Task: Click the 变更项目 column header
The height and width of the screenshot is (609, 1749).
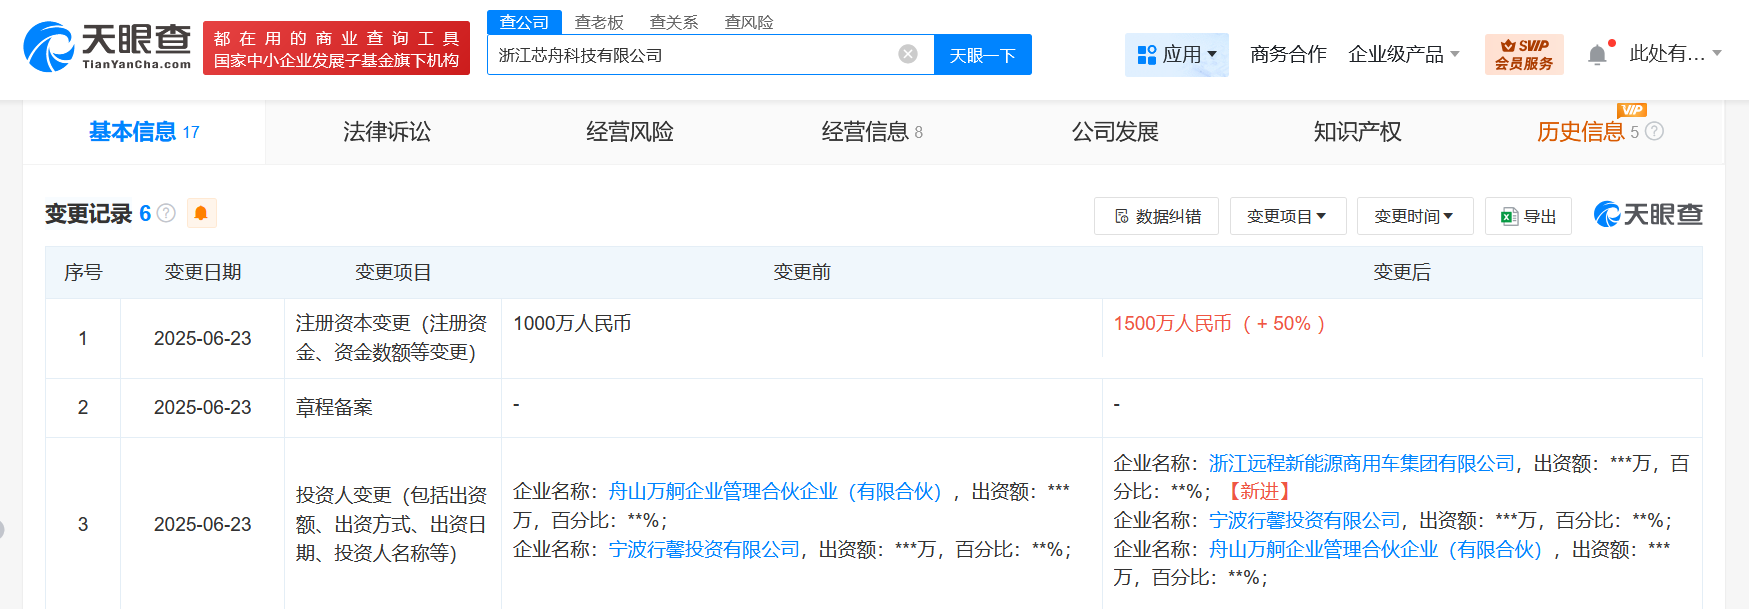Action: pyautogui.click(x=393, y=272)
